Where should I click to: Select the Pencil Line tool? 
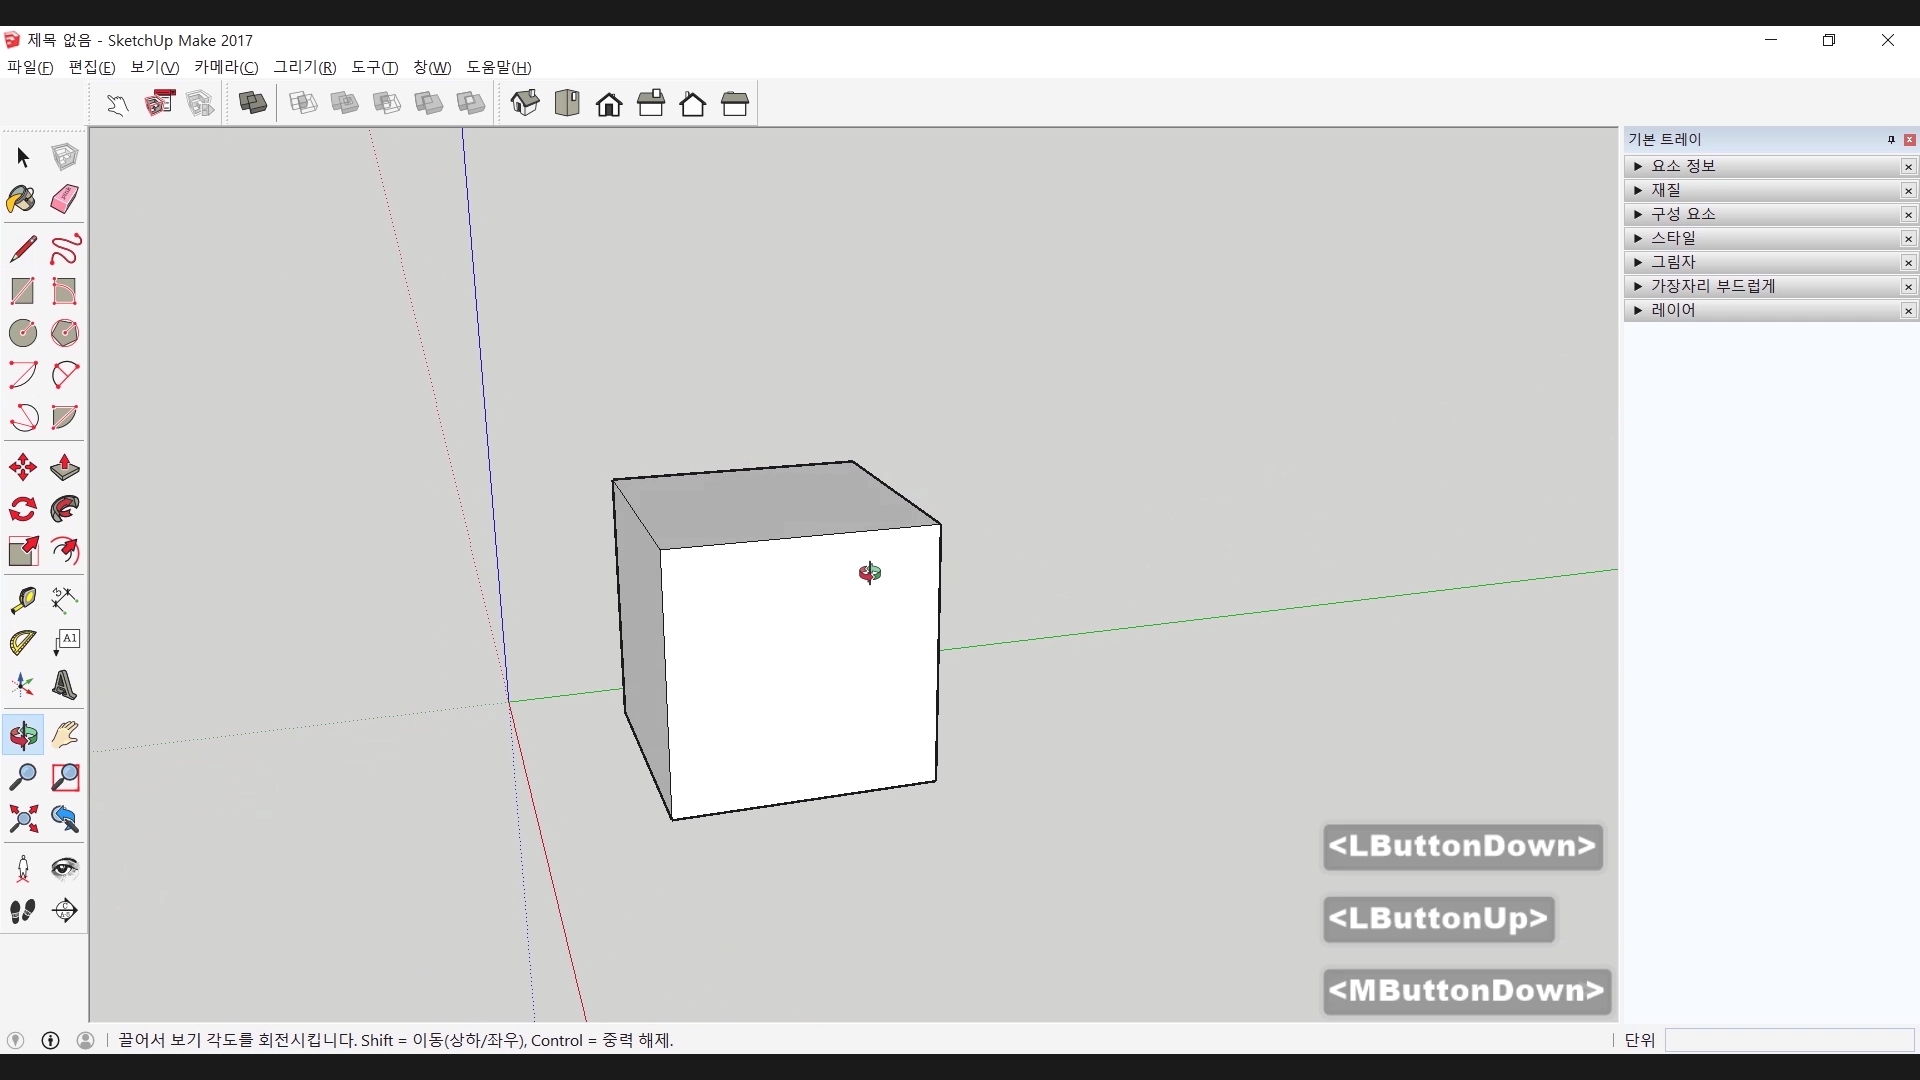(x=22, y=249)
